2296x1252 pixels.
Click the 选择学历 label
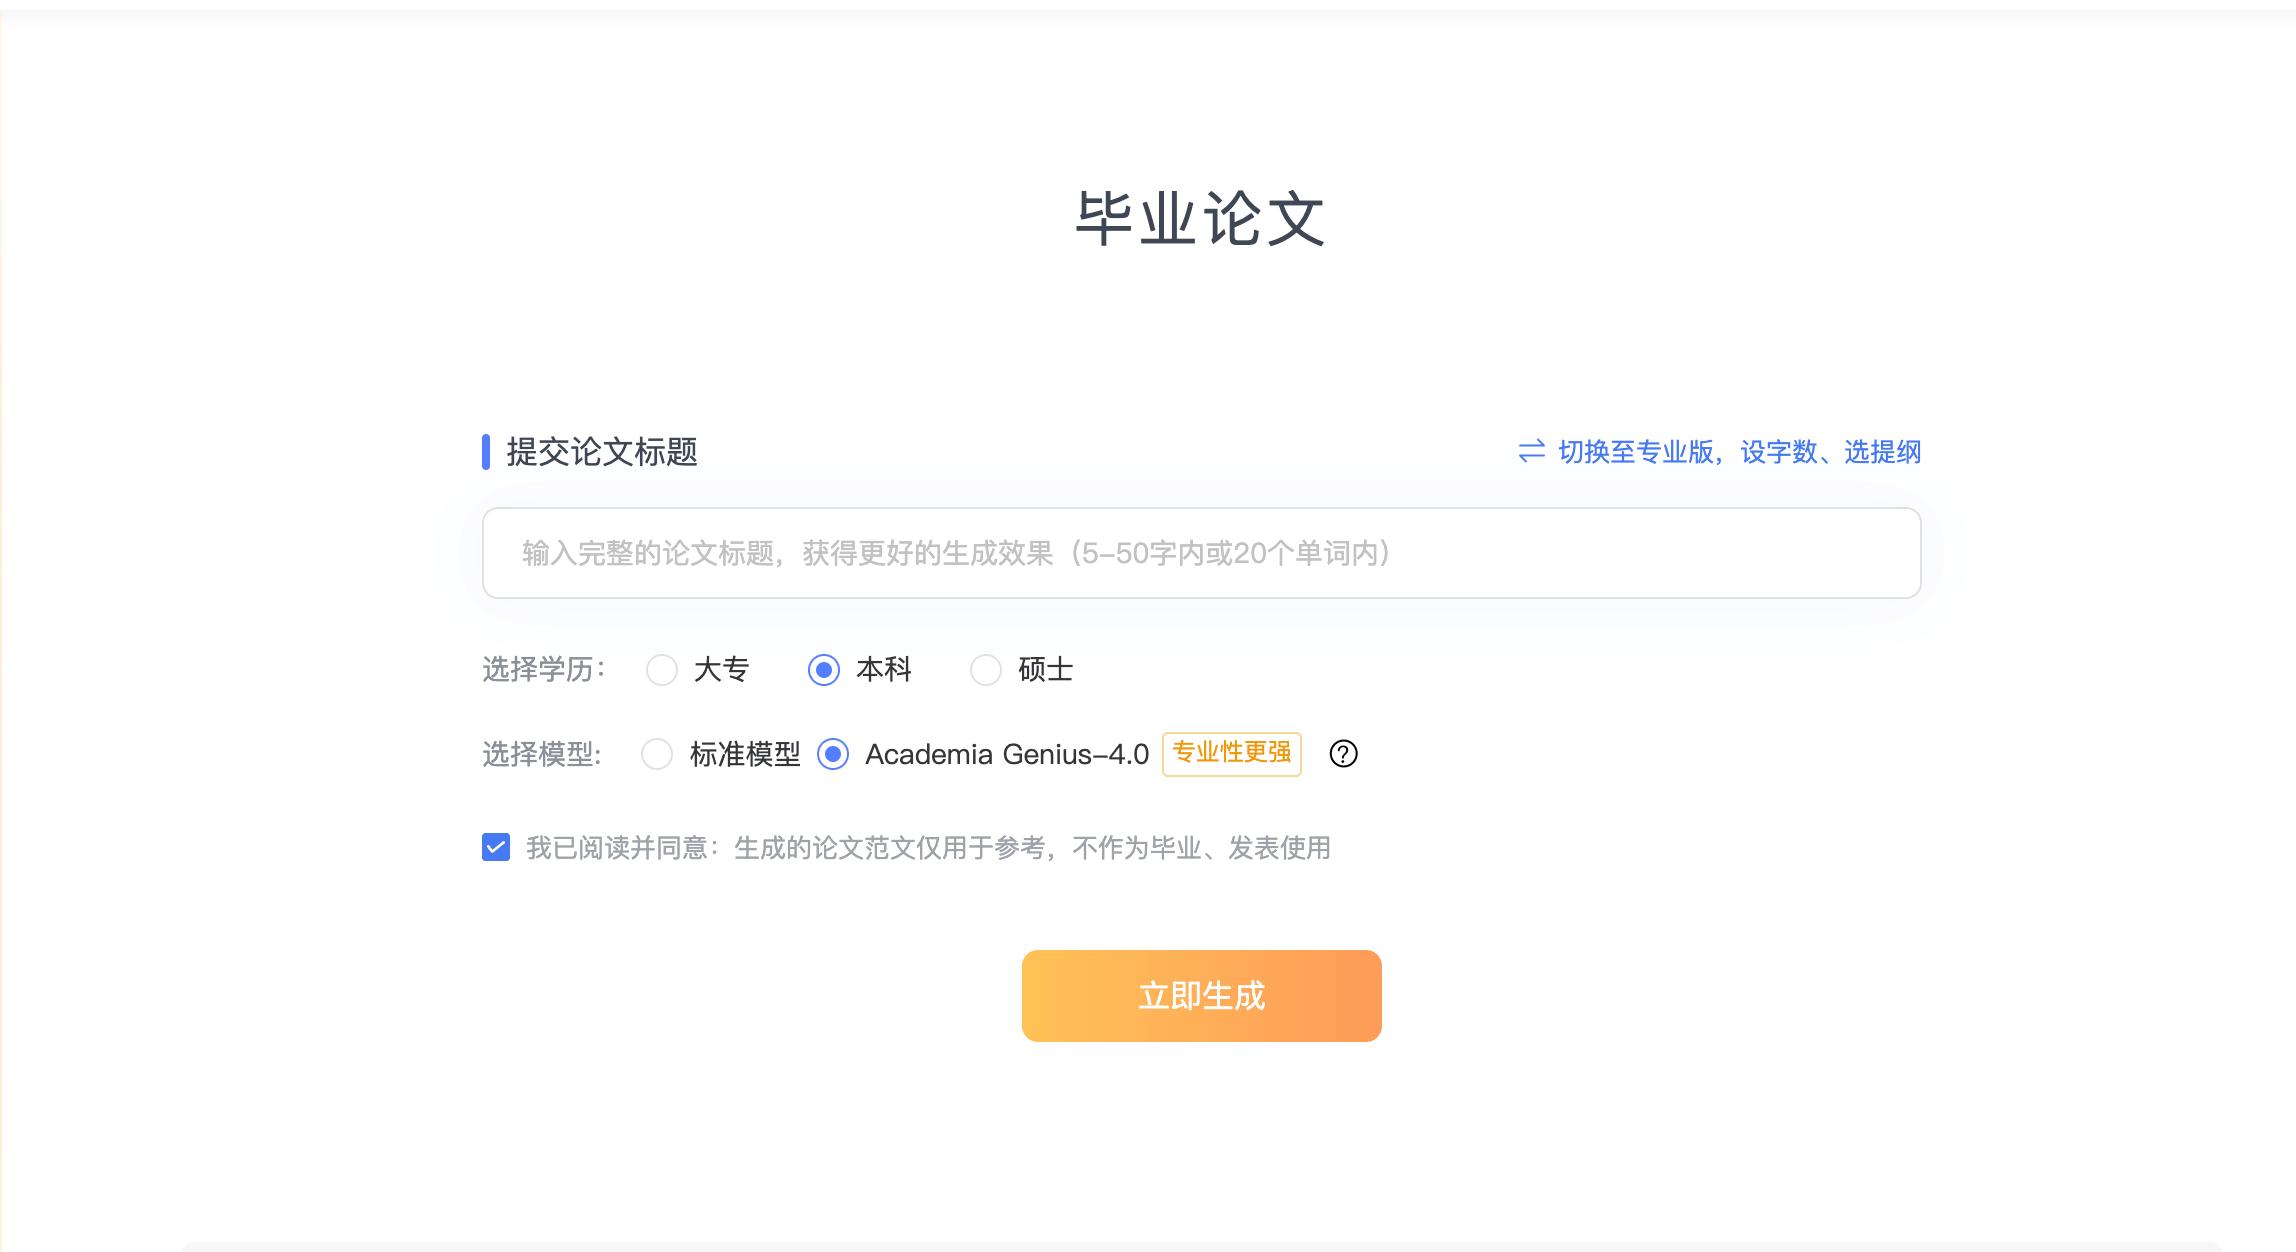click(x=544, y=669)
